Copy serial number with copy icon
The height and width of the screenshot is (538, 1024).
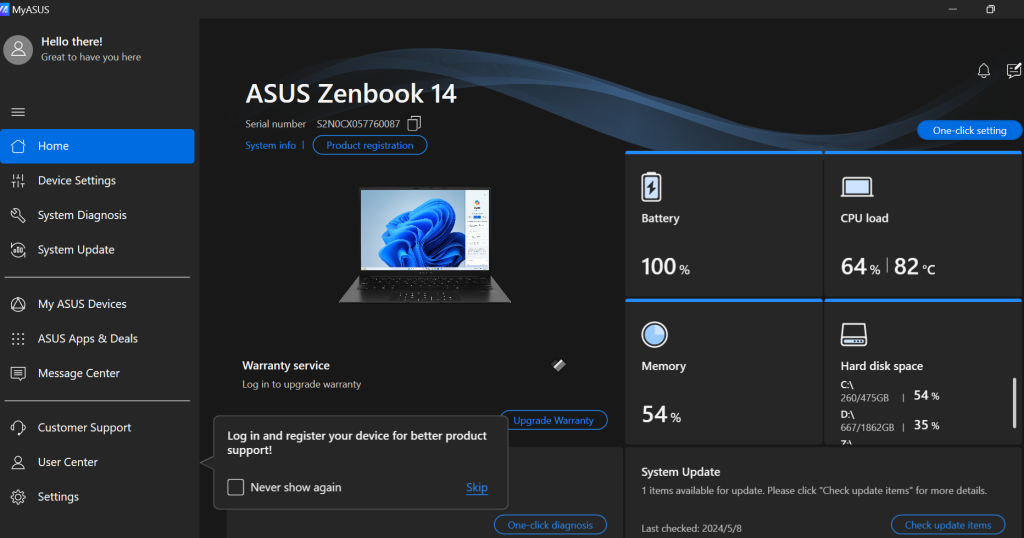coord(414,124)
